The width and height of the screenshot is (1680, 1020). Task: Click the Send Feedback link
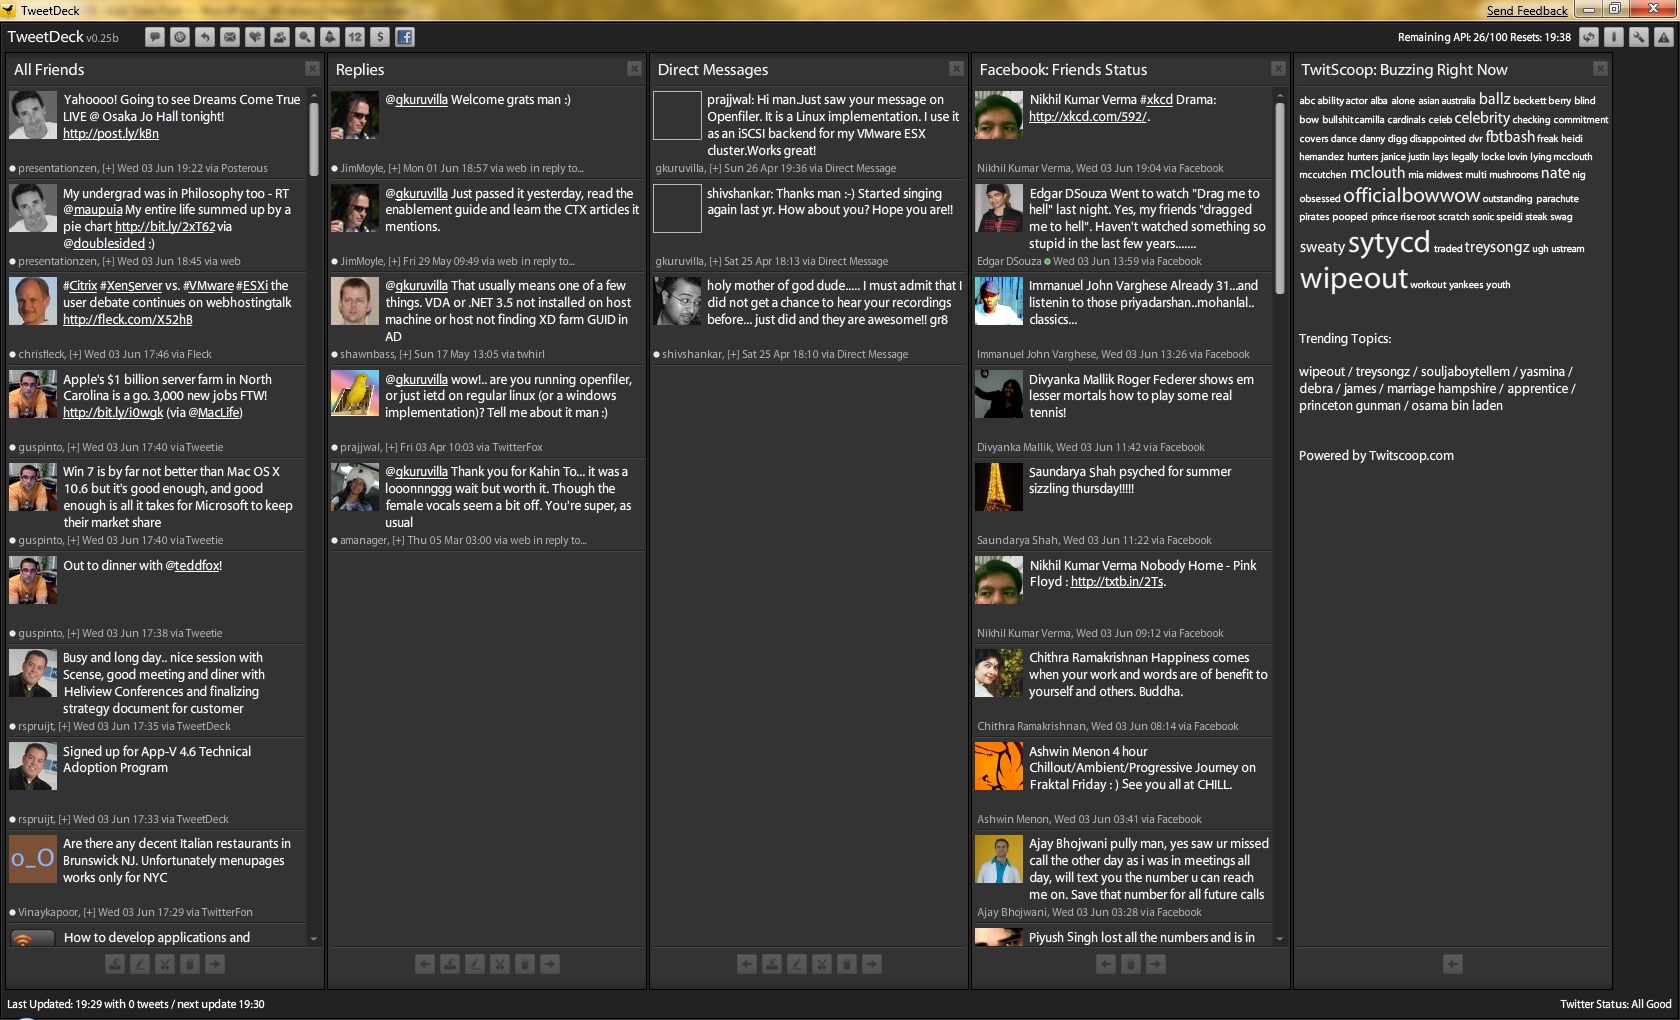point(1527,11)
